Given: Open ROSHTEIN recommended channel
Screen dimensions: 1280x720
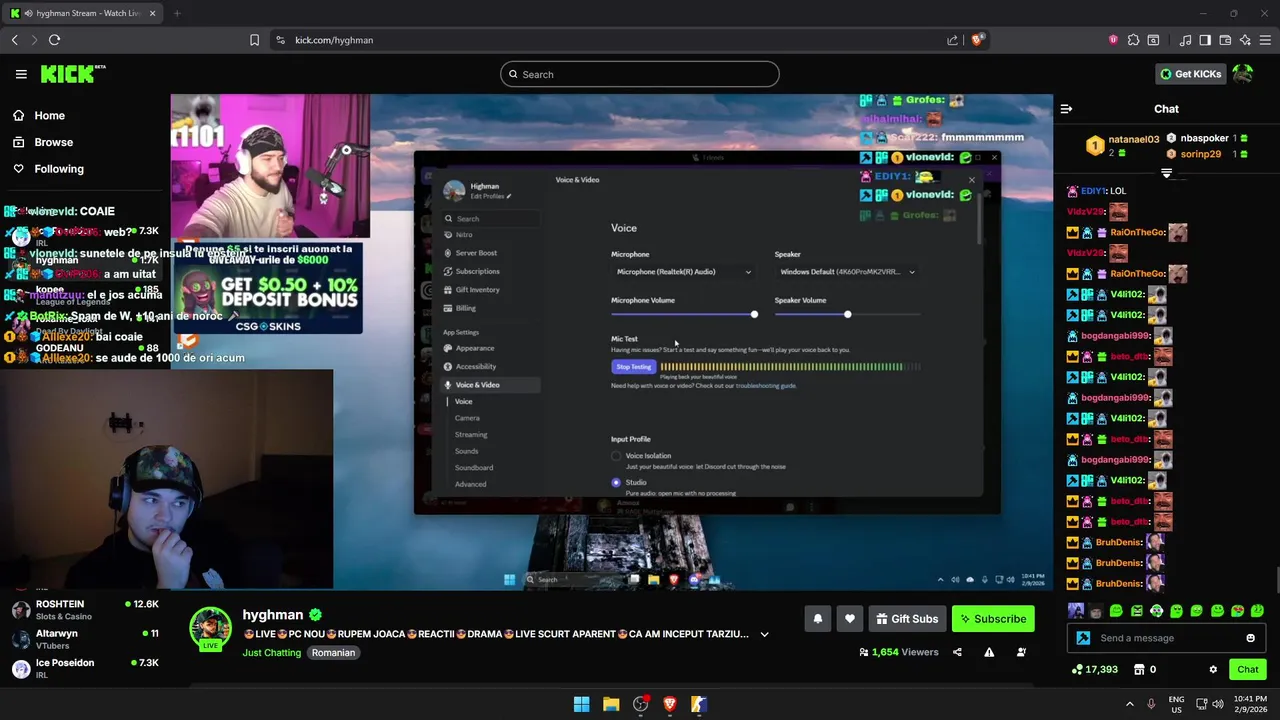Looking at the screenshot, I should (x=85, y=609).
